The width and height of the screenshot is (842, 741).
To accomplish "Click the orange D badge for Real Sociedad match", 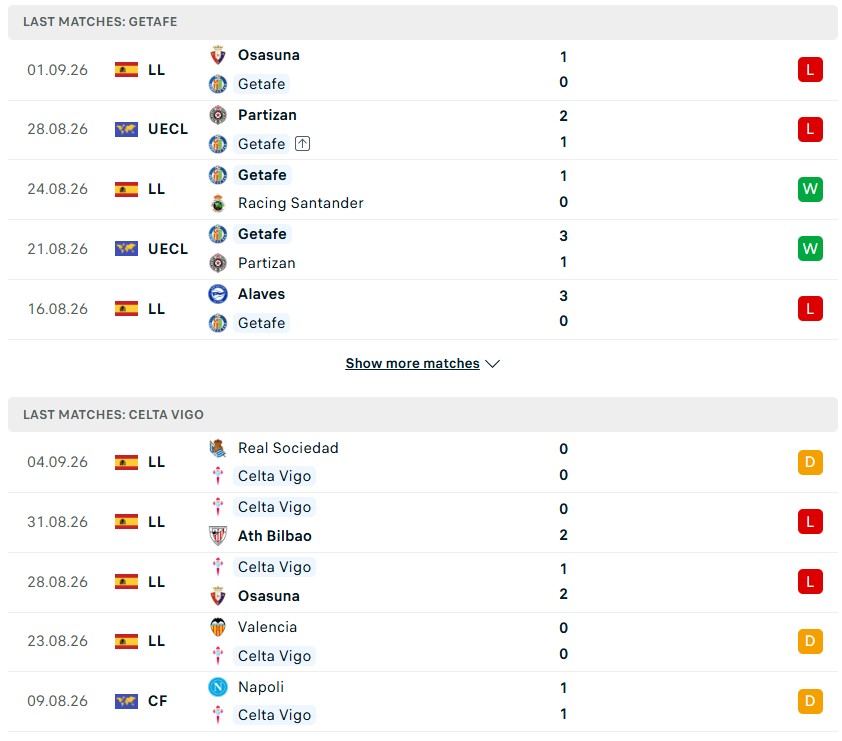I will pos(810,462).
